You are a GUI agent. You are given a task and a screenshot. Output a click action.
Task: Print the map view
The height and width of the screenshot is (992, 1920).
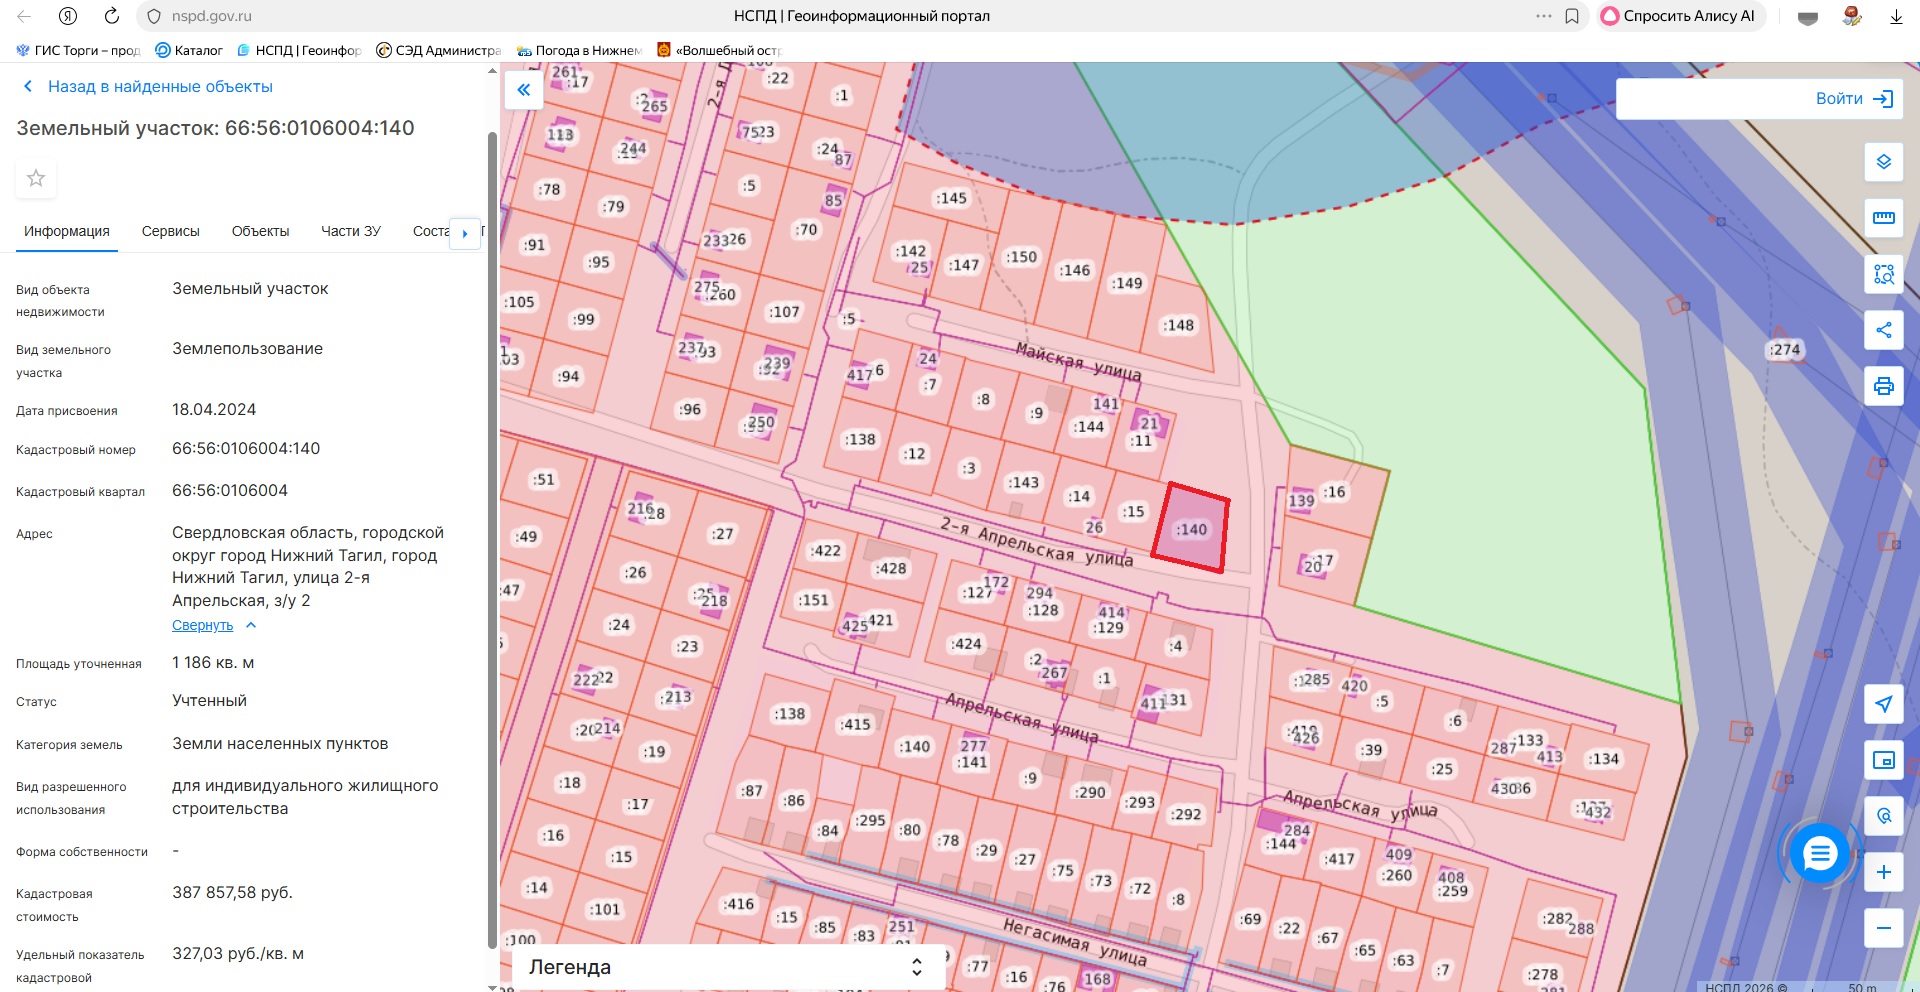pos(1883,386)
